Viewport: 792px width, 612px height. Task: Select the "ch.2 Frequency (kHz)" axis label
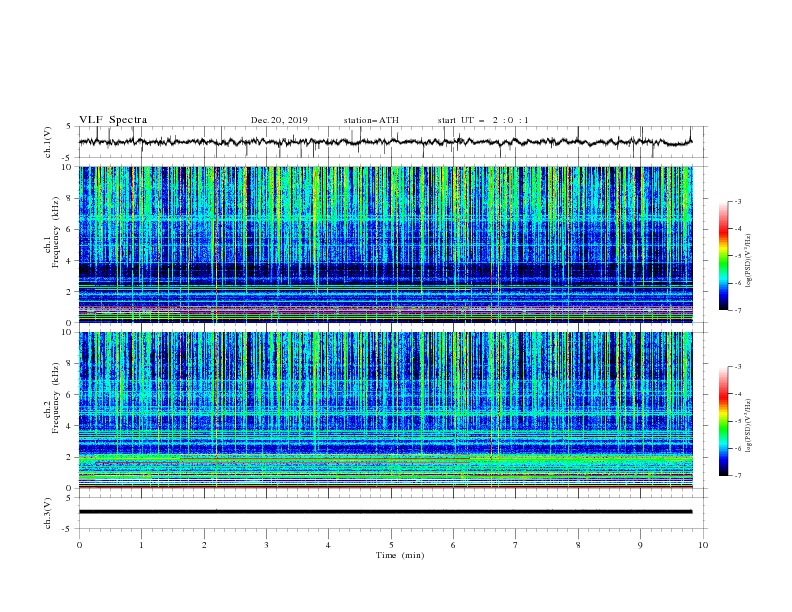(52, 398)
